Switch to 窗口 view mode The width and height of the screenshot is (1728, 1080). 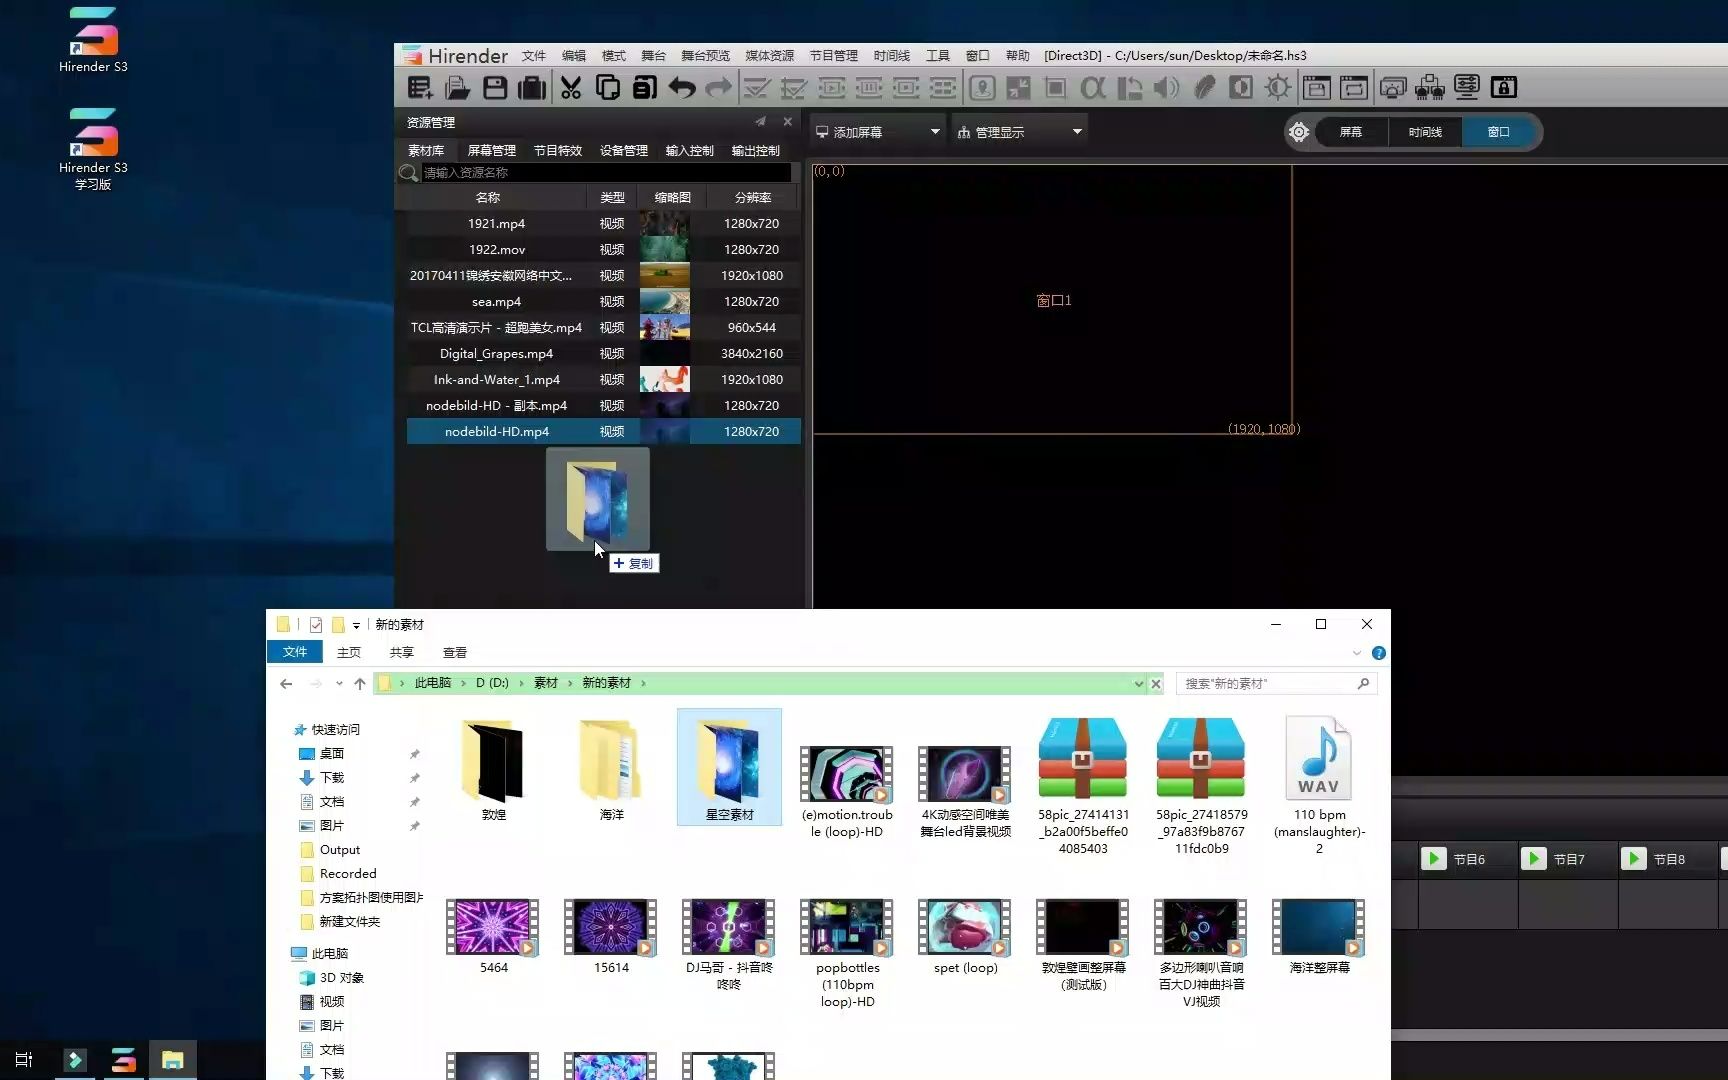pos(1498,132)
